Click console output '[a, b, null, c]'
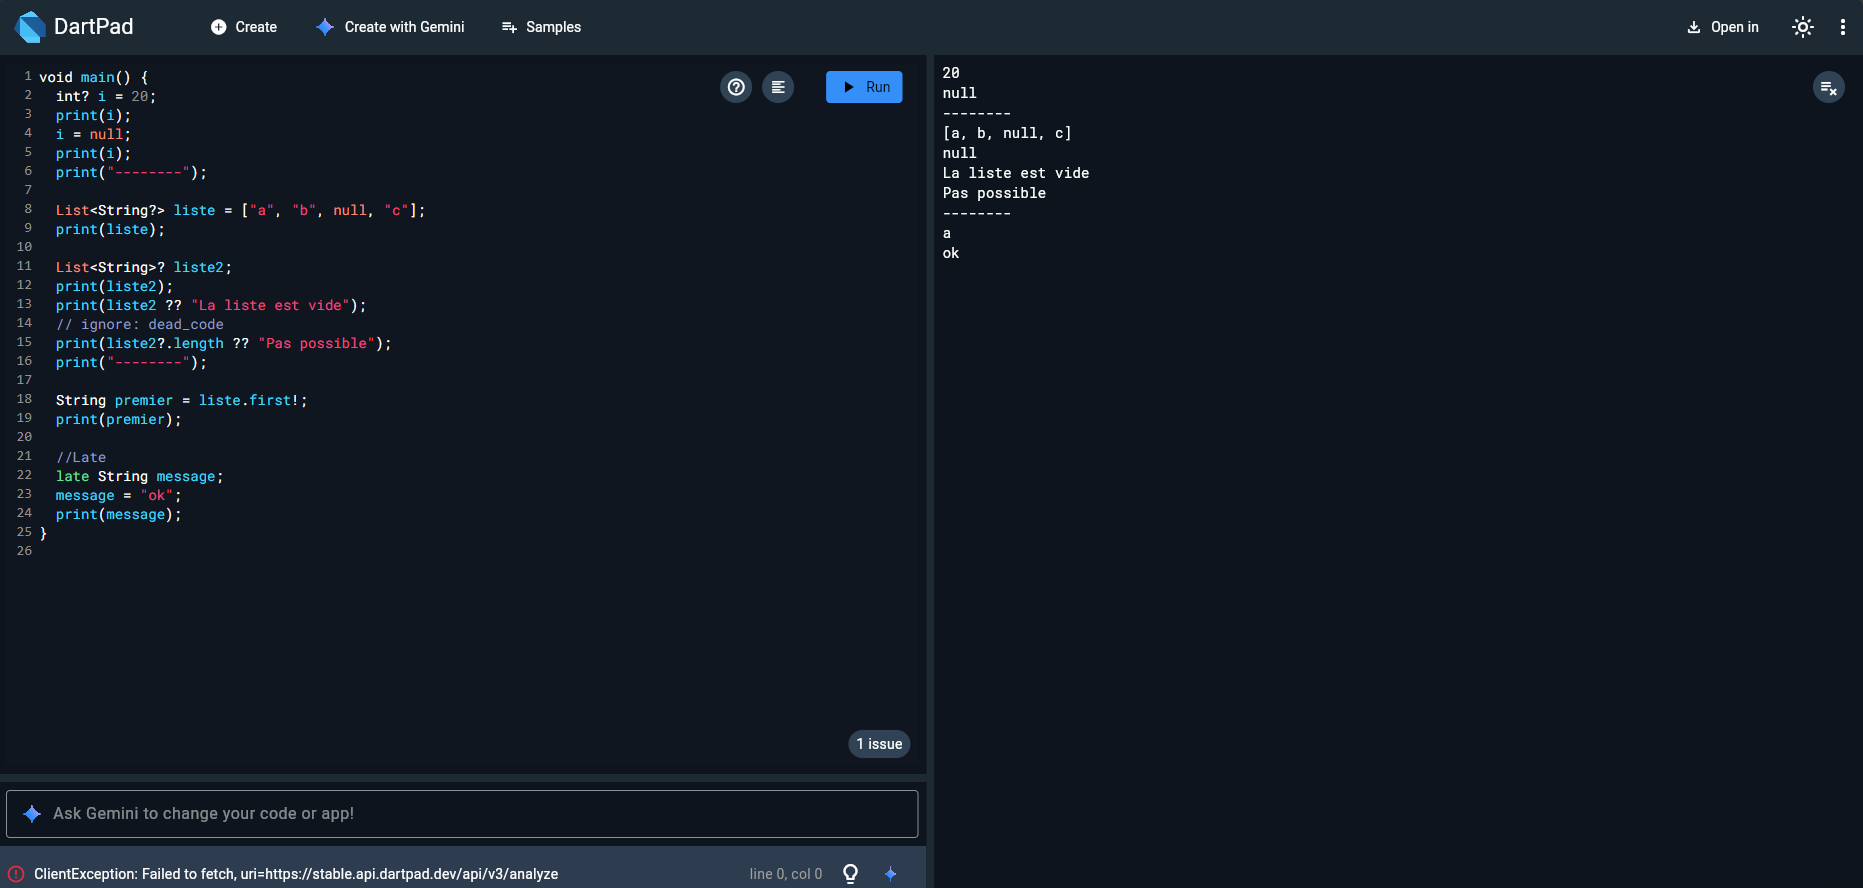This screenshot has height=888, width=1863. pos(1007,133)
